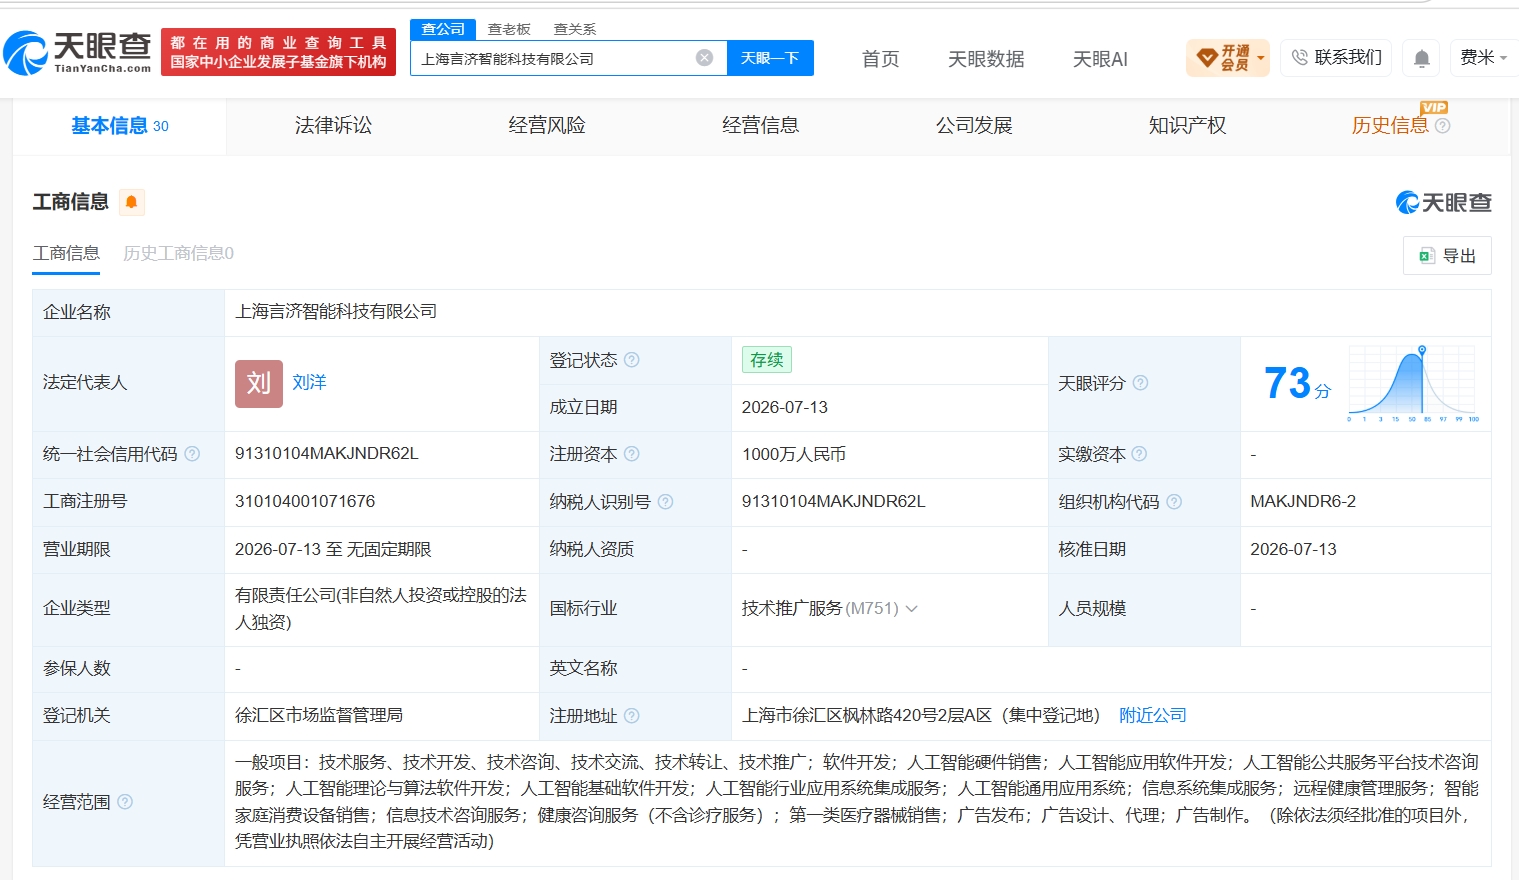Viewport: 1519px width, 880px height.
Task: Click help icon next to 经营范围
Action: point(125,802)
